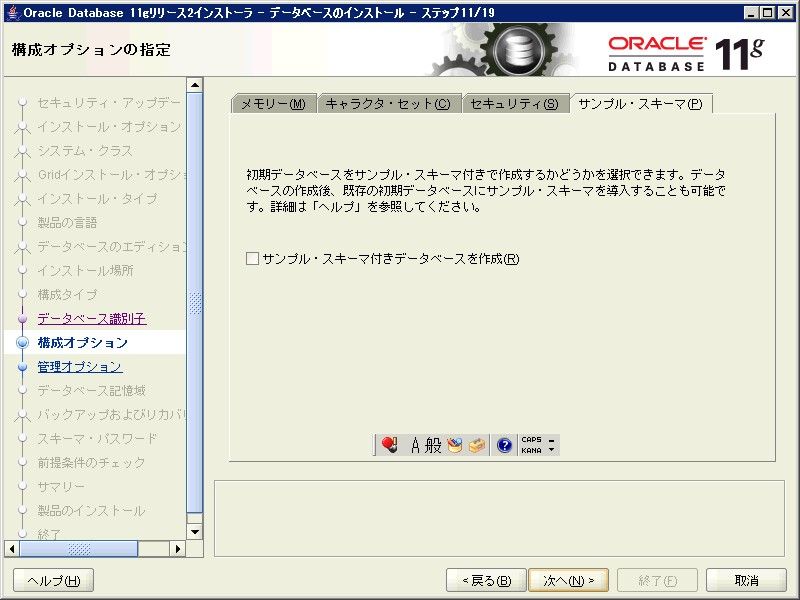Jump to データベース識別子 step link
The width and height of the screenshot is (800, 600).
pos(92,319)
